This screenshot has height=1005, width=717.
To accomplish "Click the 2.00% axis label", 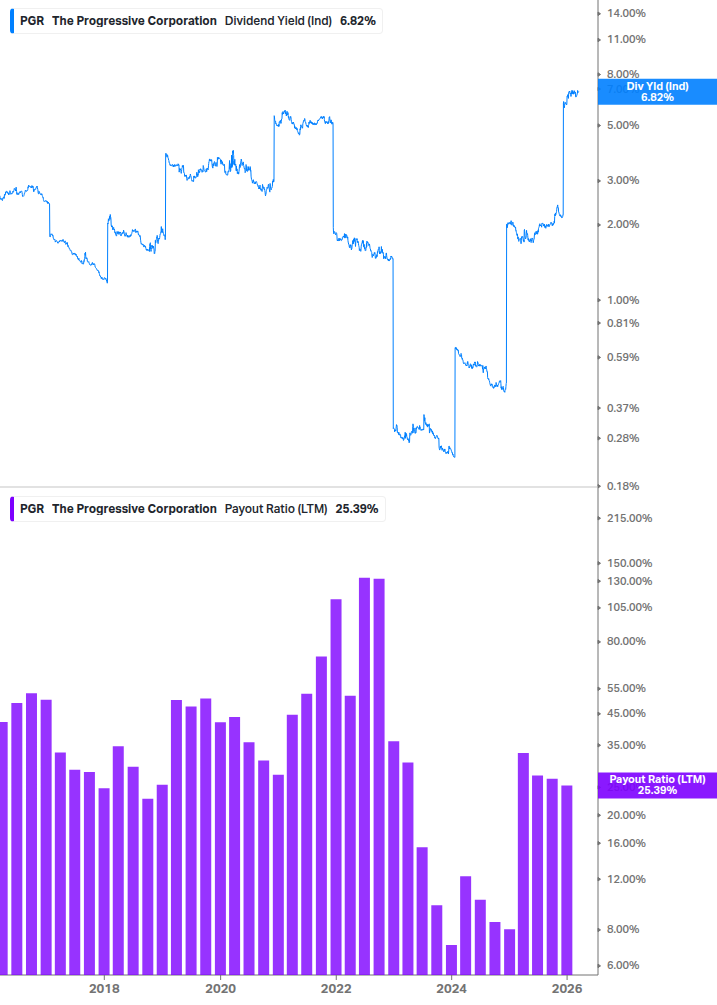I will pos(623,225).
